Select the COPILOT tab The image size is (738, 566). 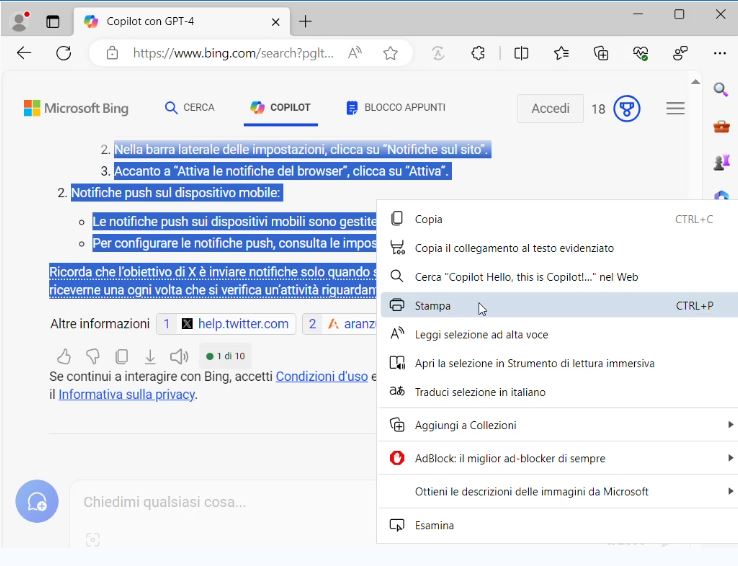click(281, 108)
